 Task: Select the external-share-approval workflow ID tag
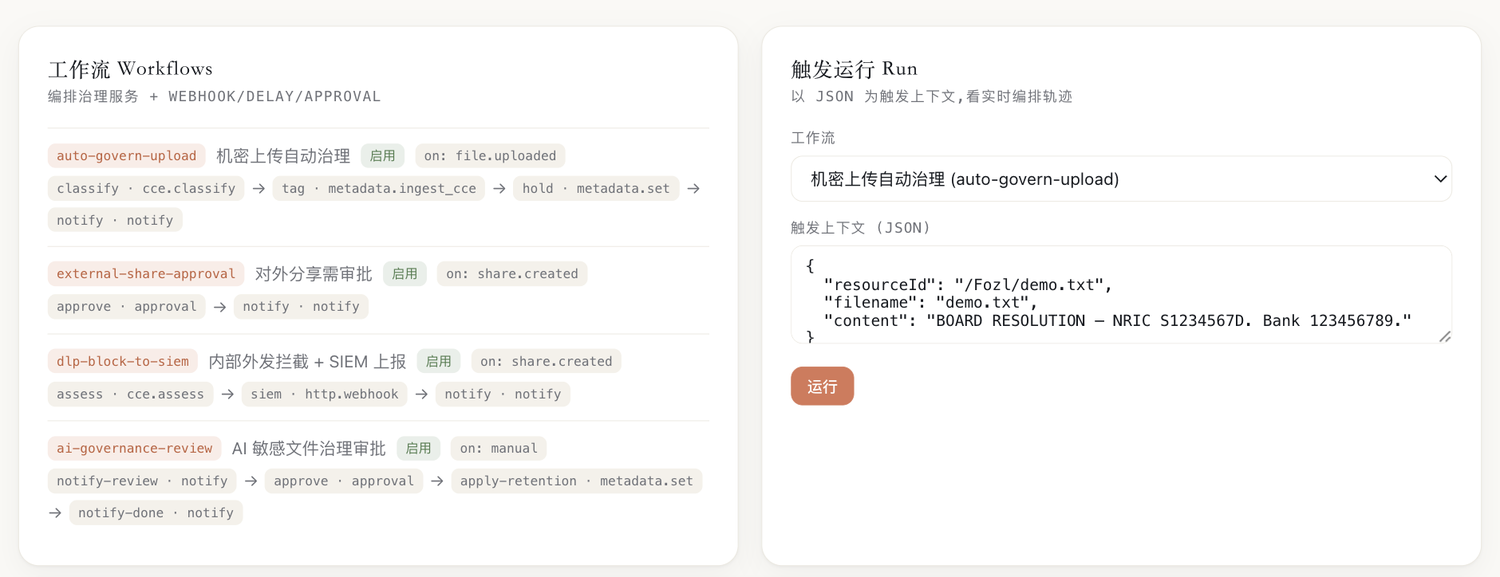pyautogui.click(x=146, y=274)
